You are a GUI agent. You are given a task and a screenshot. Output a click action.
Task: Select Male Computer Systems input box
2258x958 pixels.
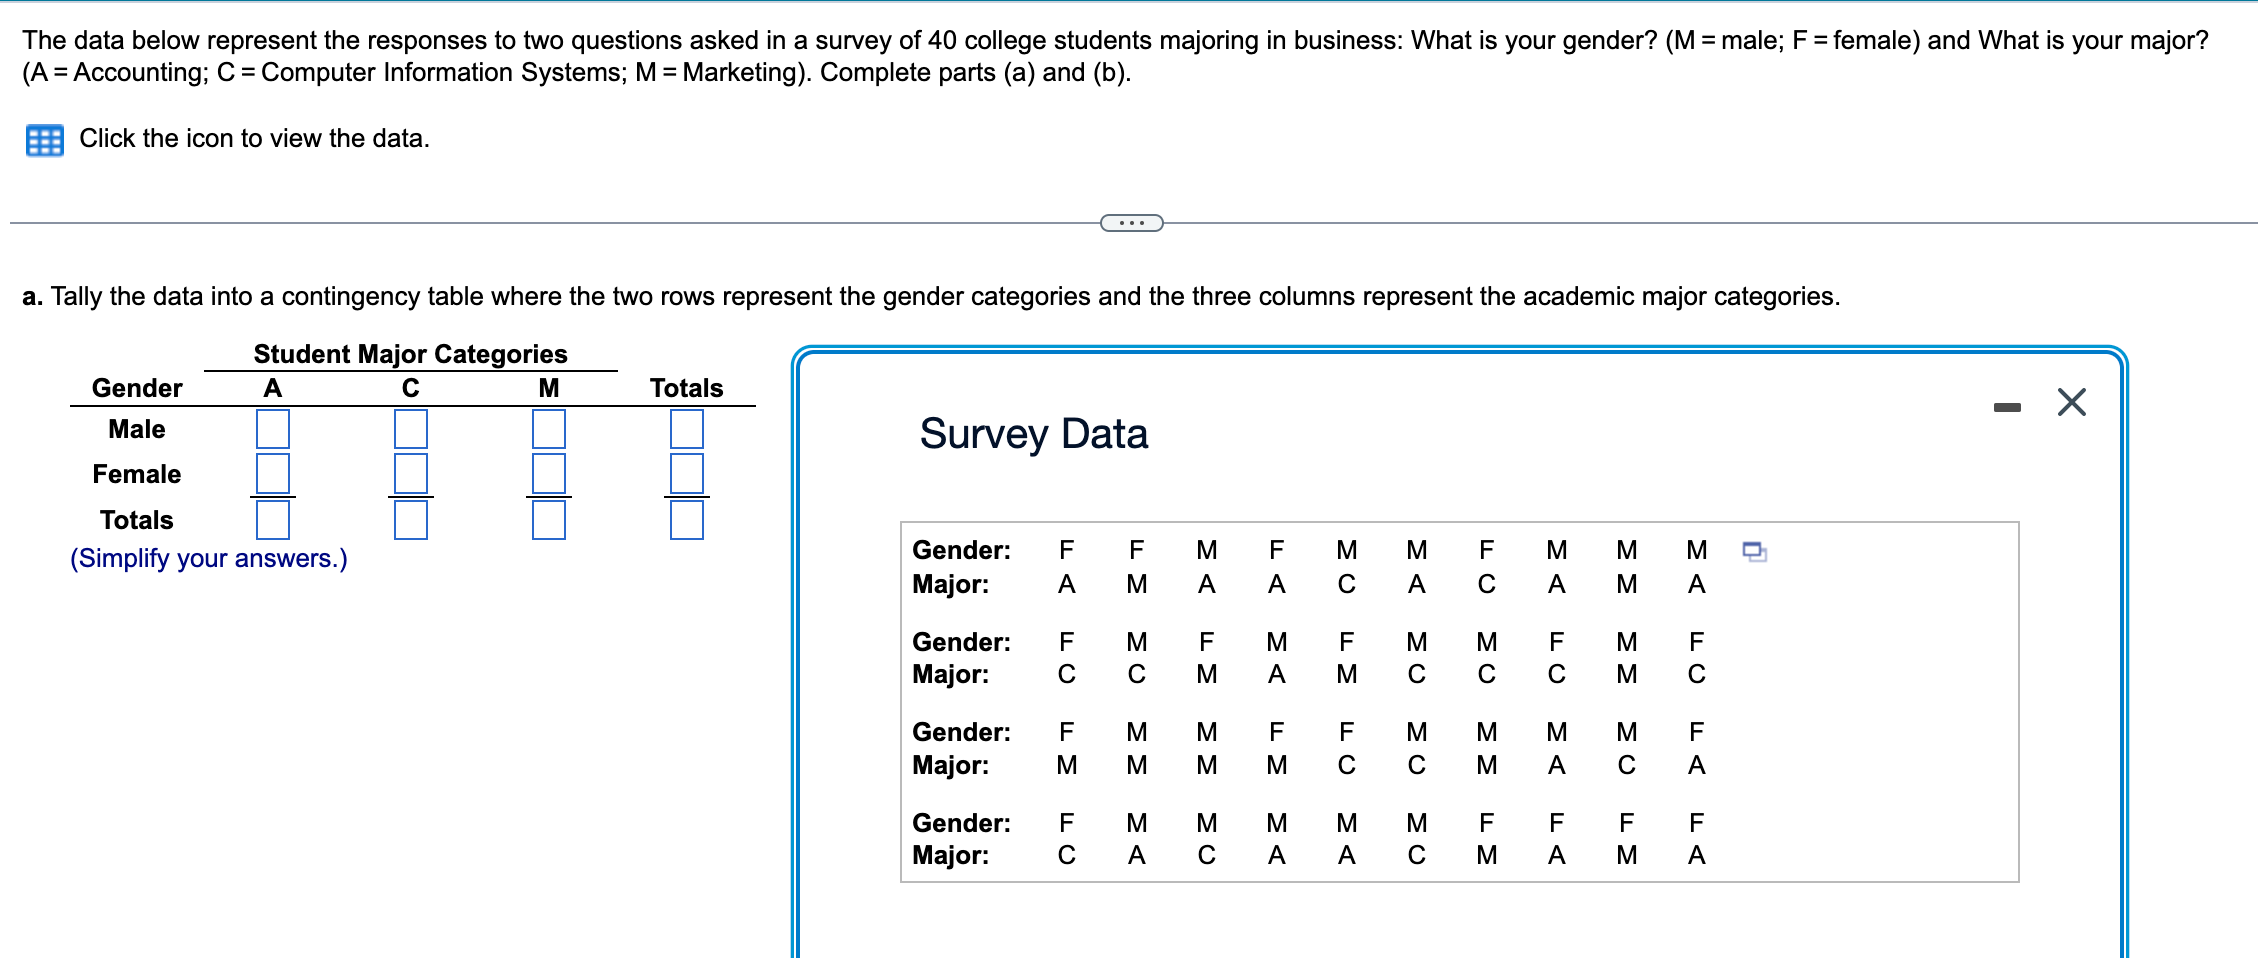coord(411,429)
